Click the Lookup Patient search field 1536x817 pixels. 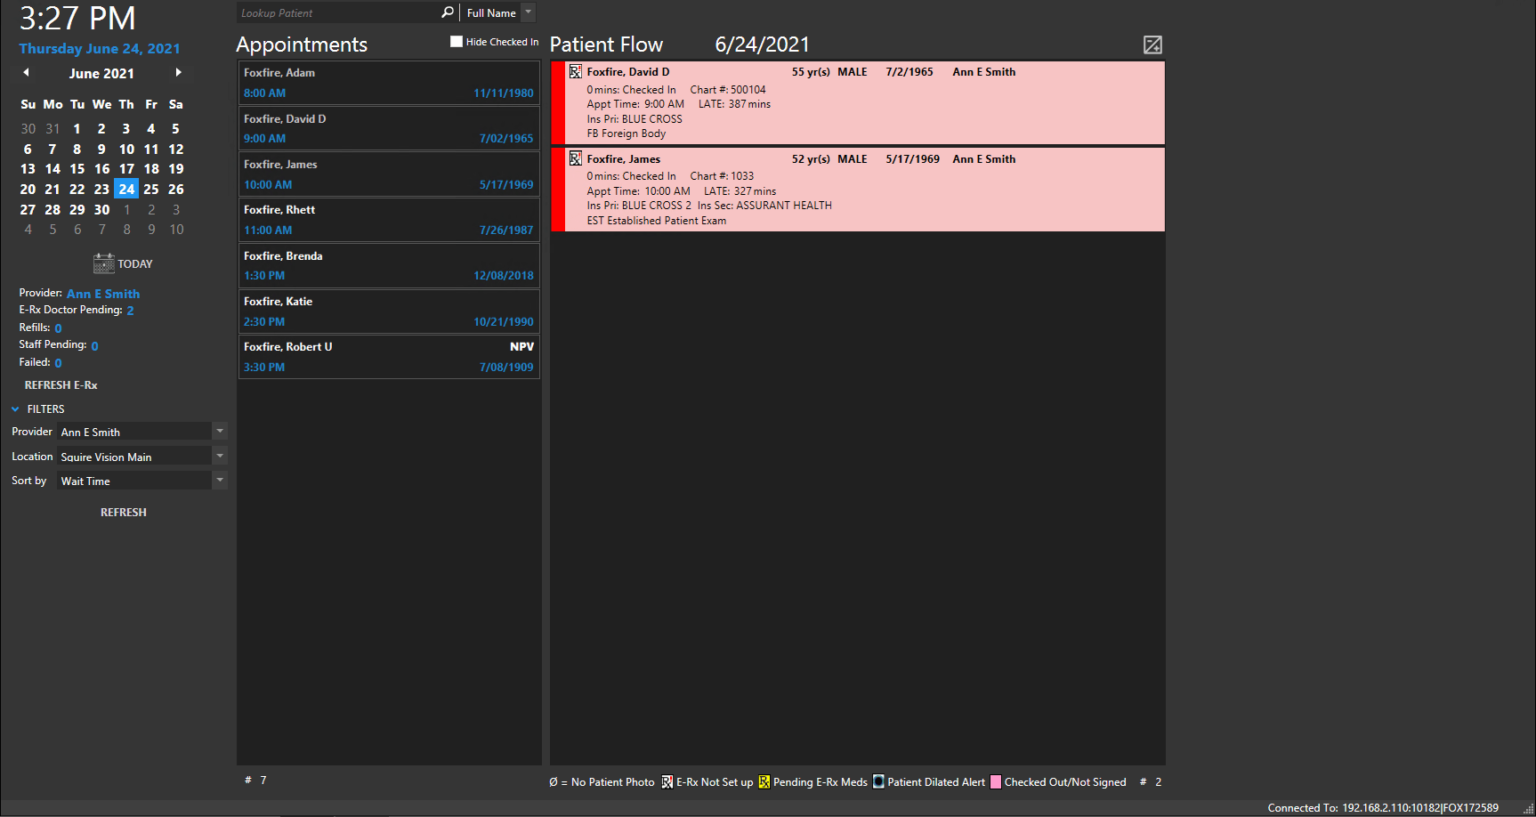pos(339,13)
